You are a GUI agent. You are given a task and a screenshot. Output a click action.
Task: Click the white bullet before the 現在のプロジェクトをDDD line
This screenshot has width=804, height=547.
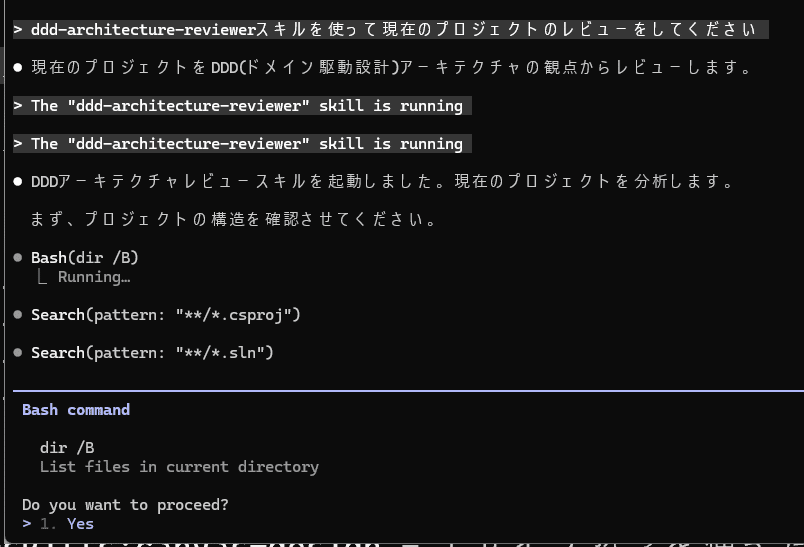pos(18,68)
